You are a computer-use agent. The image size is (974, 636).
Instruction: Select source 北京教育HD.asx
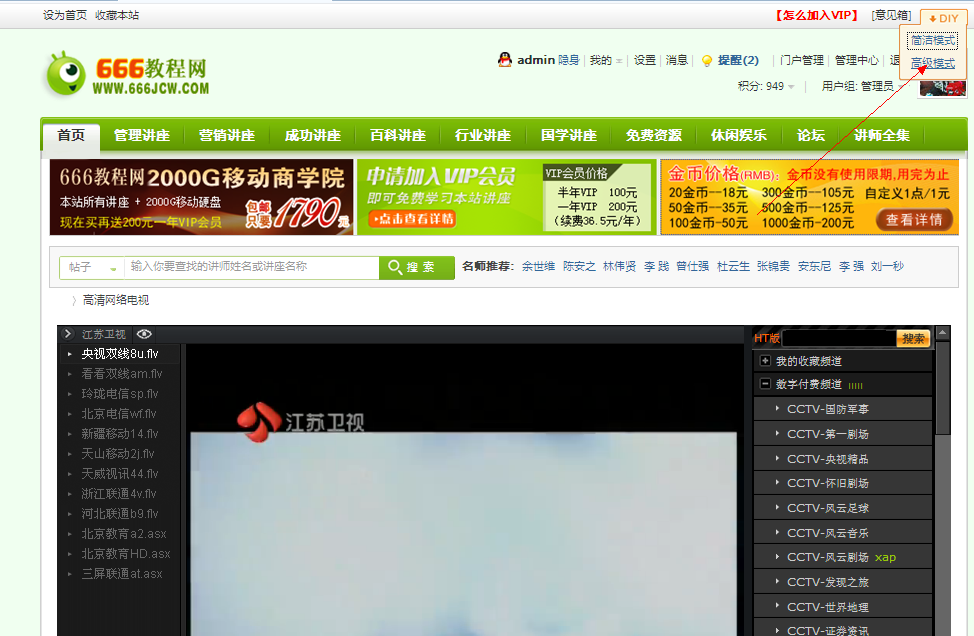coord(125,553)
